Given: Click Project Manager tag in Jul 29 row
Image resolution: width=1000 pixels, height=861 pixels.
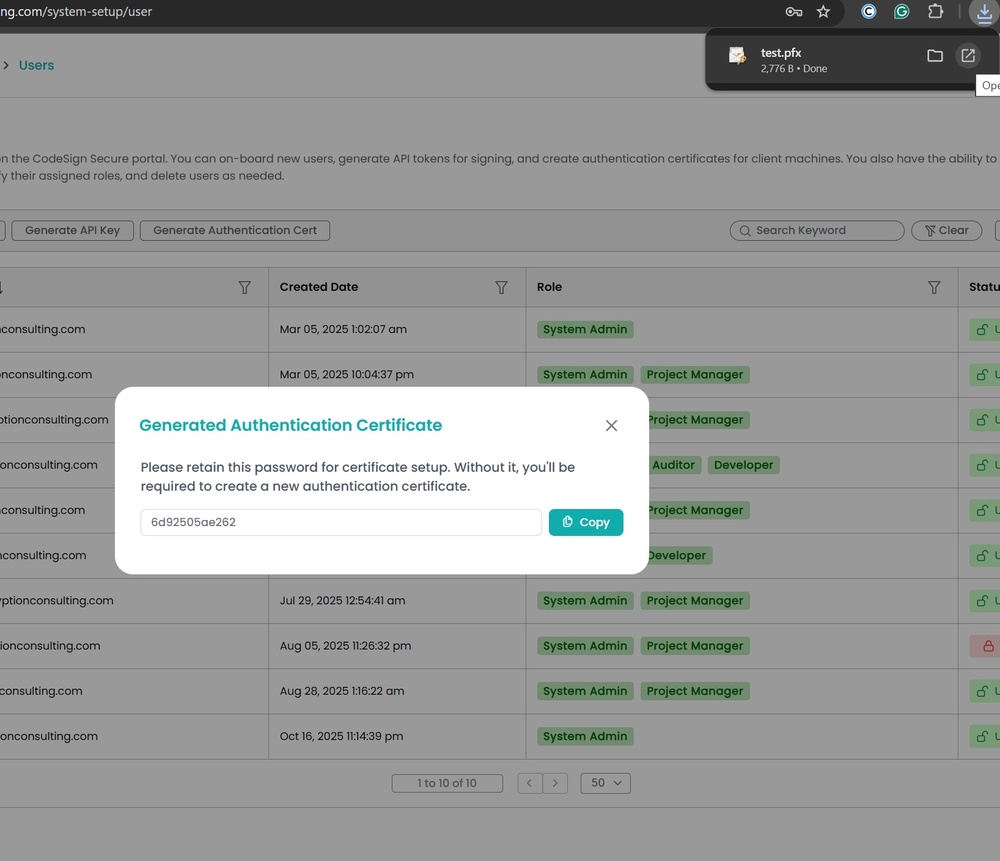Looking at the screenshot, I should tap(695, 600).
